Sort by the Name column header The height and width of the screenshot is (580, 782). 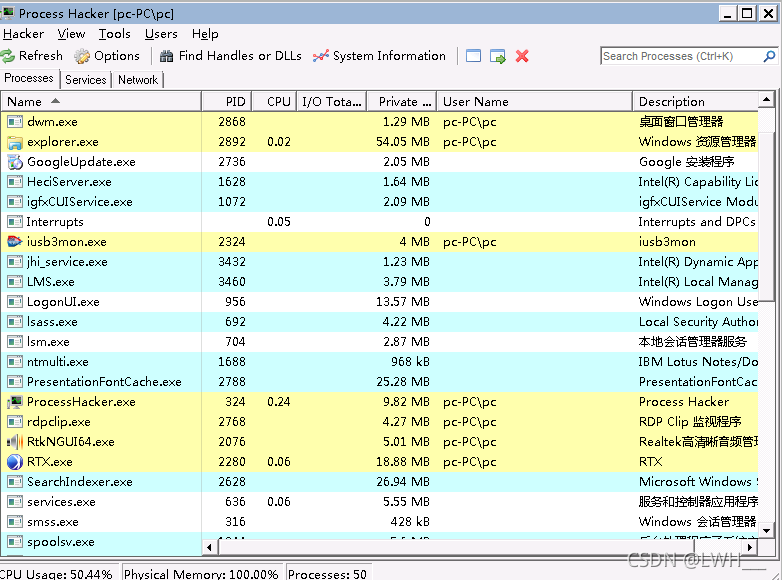point(101,102)
